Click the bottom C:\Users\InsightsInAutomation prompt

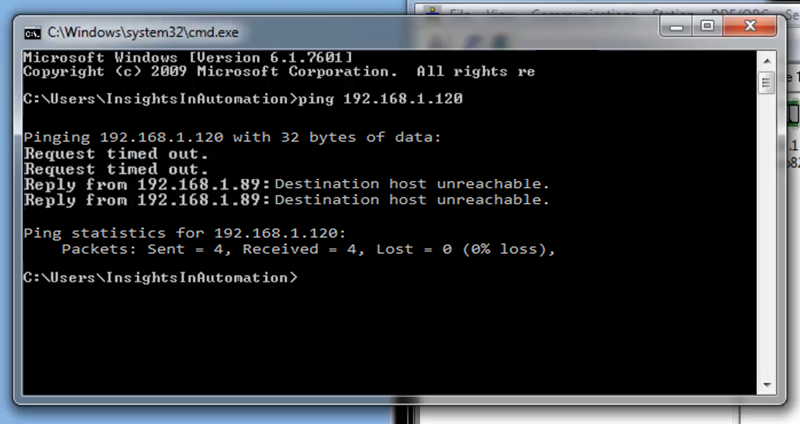[160, 278]
